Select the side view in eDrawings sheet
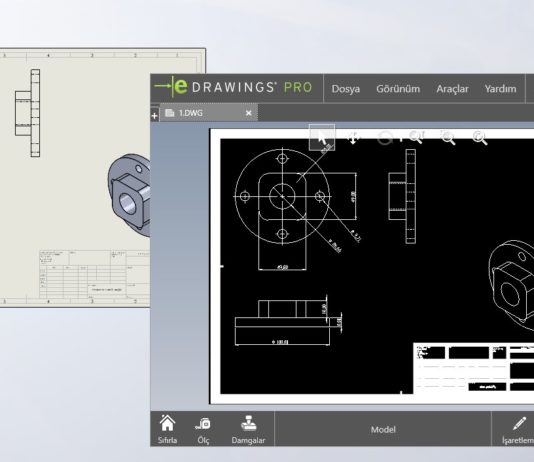The height and width of the screenshot is (462, 534). [x=402, y=196]
